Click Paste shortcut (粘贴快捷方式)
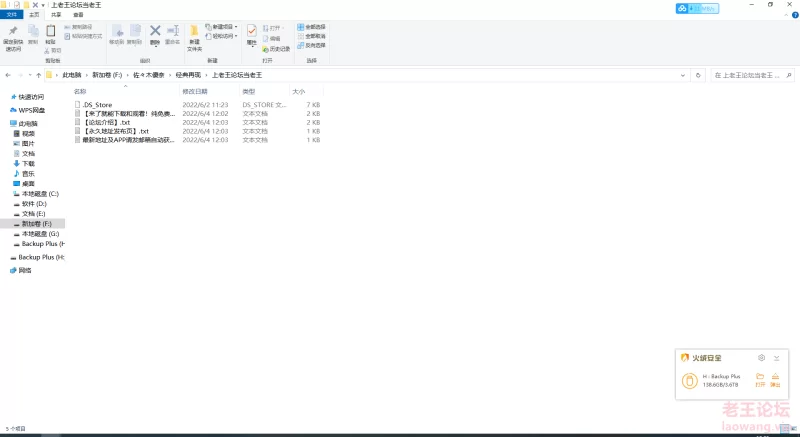The image size is (800, 437). click(x=83, y=36)
